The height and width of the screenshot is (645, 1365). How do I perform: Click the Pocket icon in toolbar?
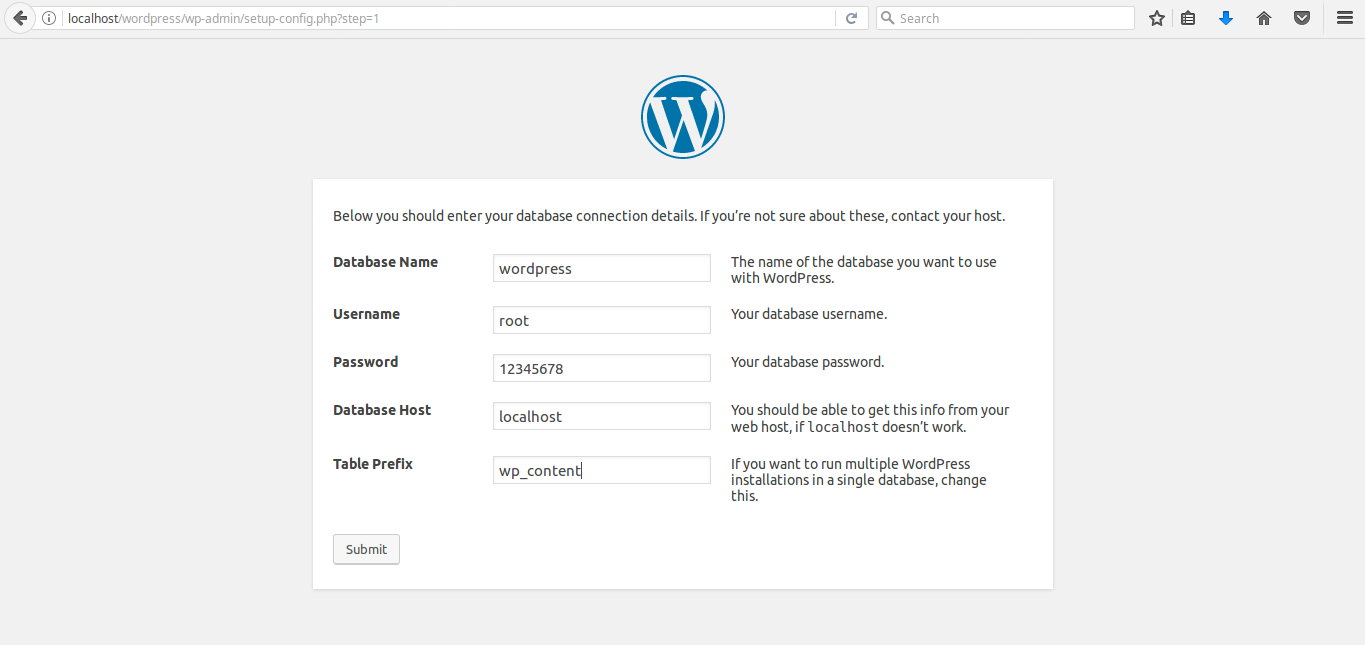click(x=1302, y=18)
